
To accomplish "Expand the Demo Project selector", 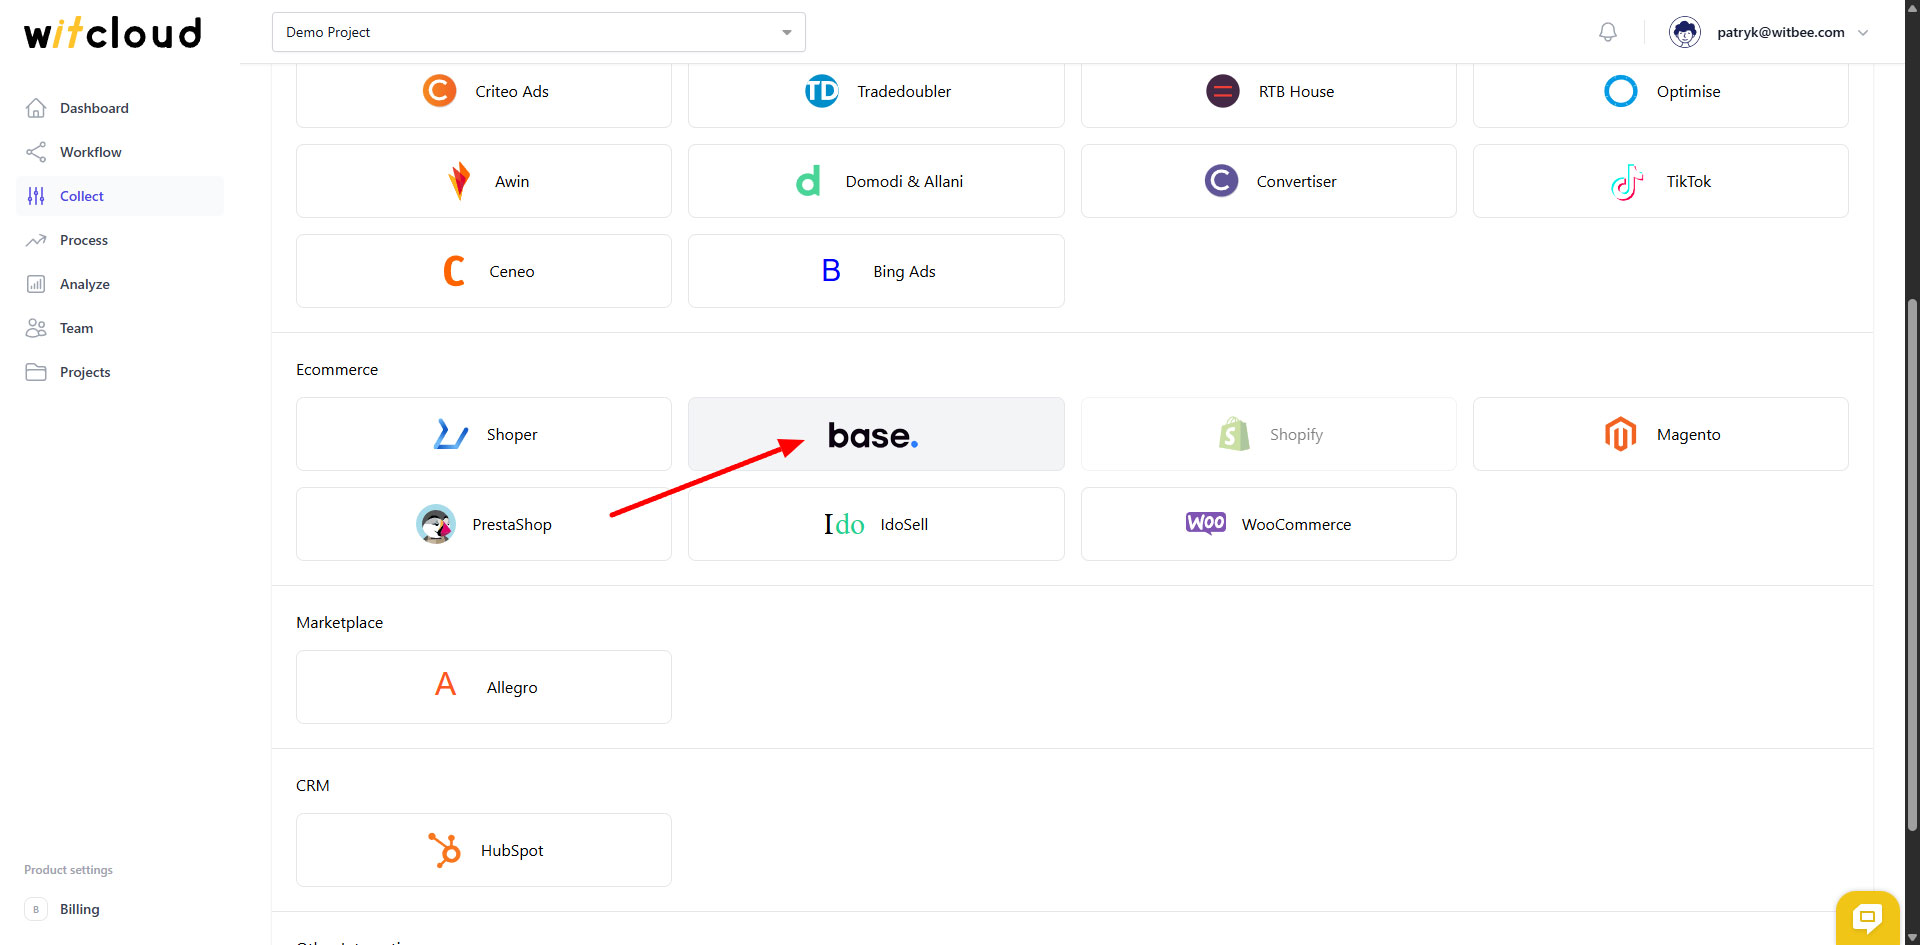I will point(539,32).
